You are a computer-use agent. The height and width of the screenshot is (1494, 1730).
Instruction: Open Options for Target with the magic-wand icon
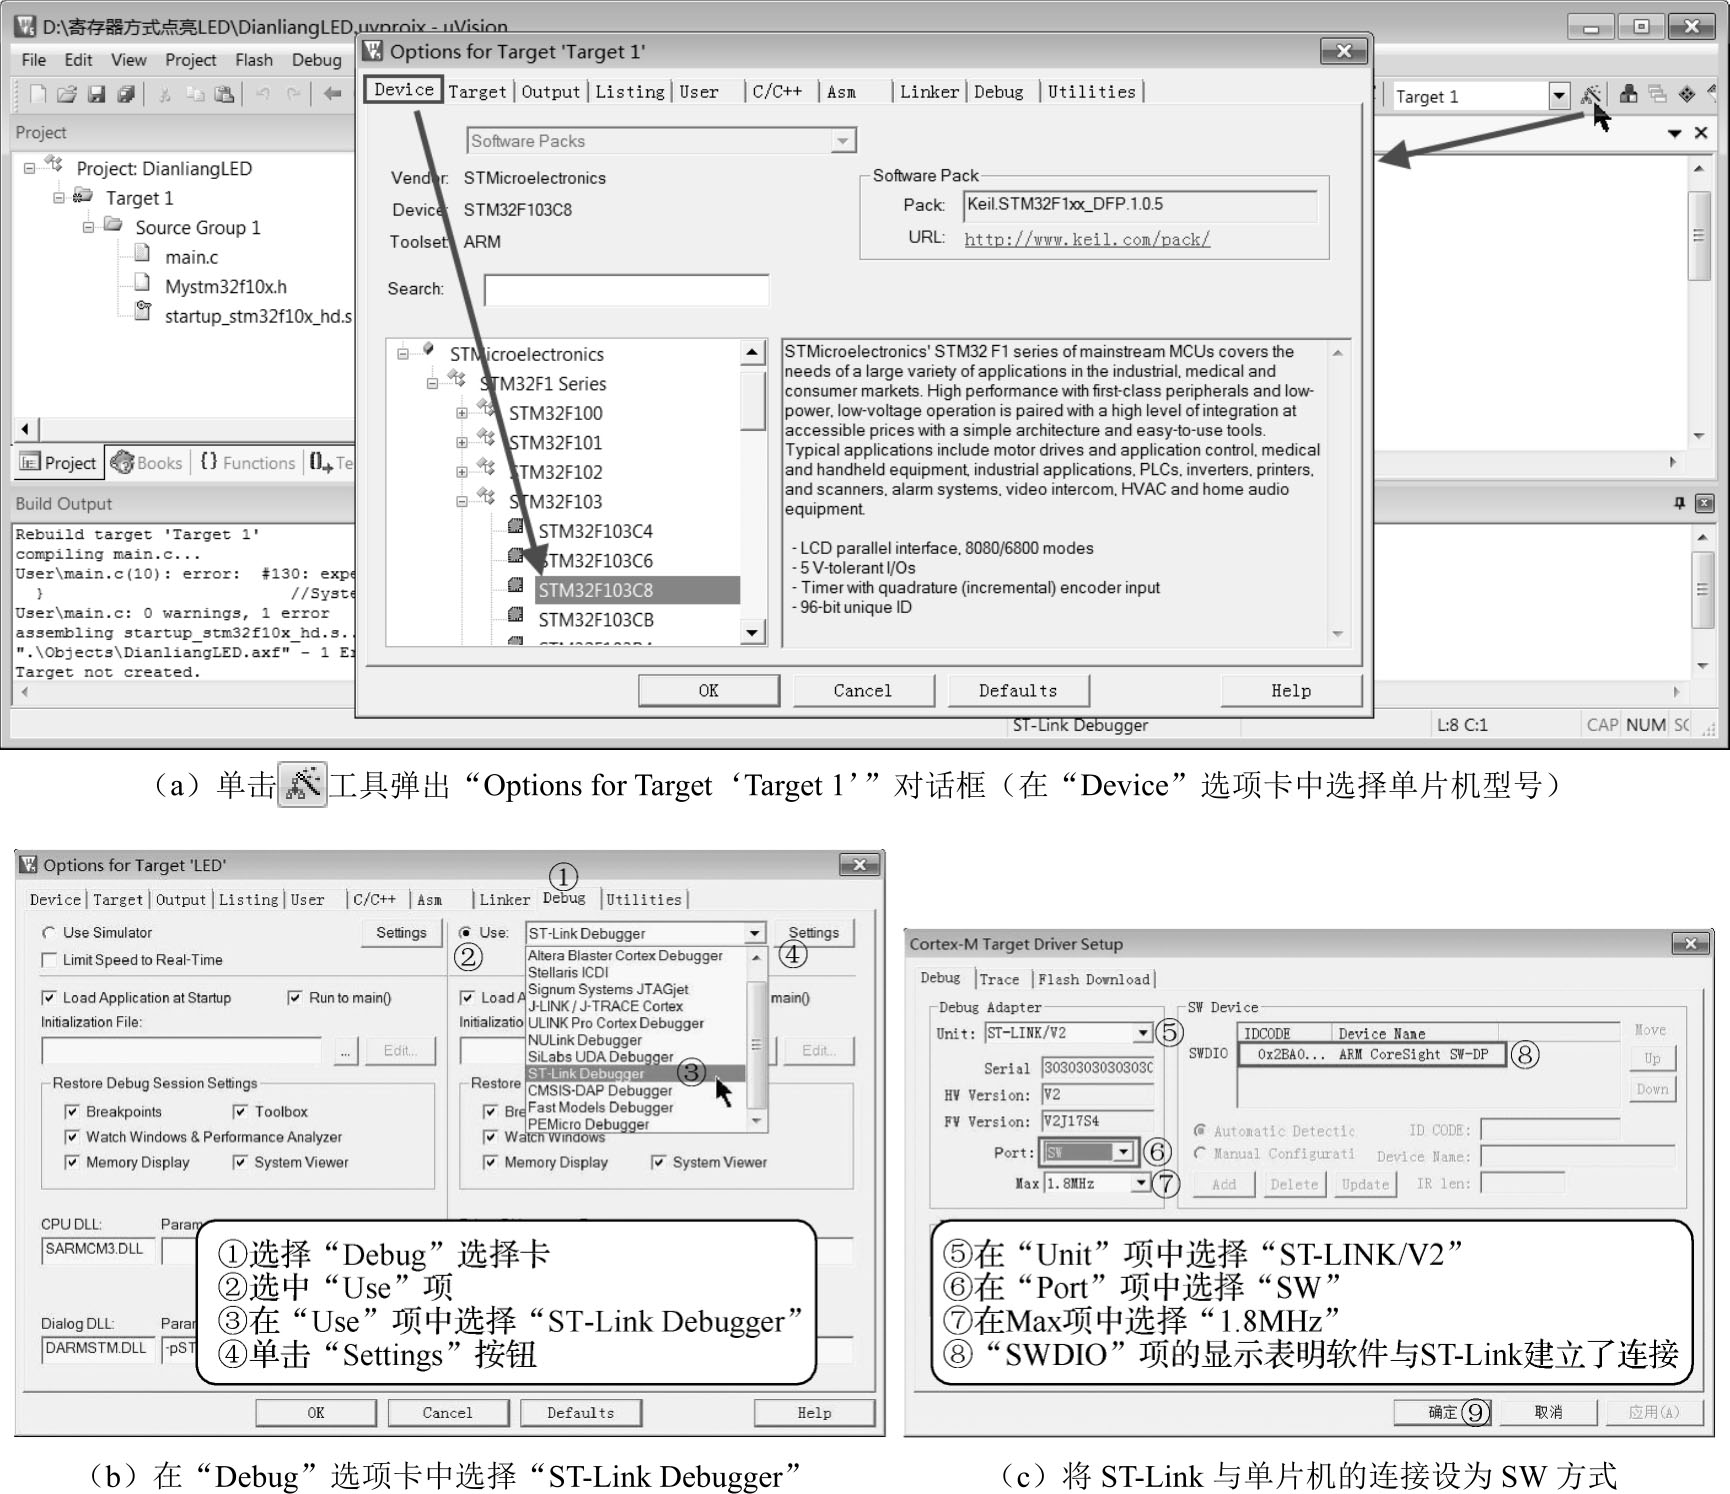tap(1591, 95)
